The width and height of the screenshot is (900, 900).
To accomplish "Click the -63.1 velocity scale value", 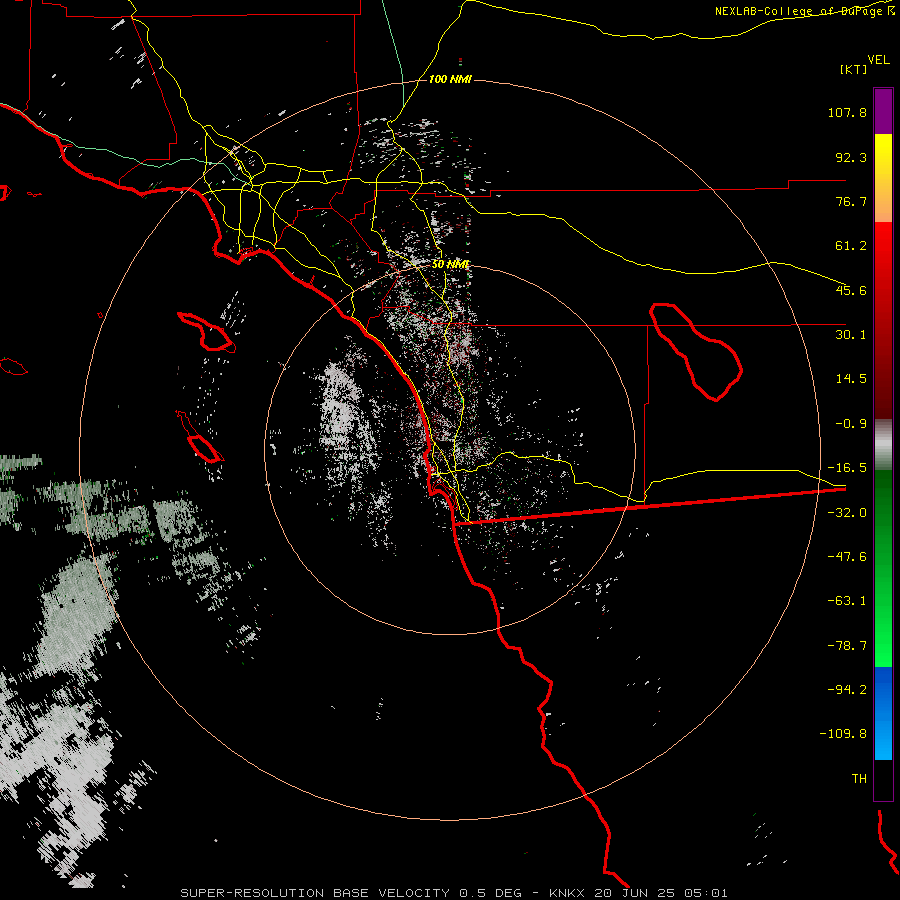I will click(847, 601).
